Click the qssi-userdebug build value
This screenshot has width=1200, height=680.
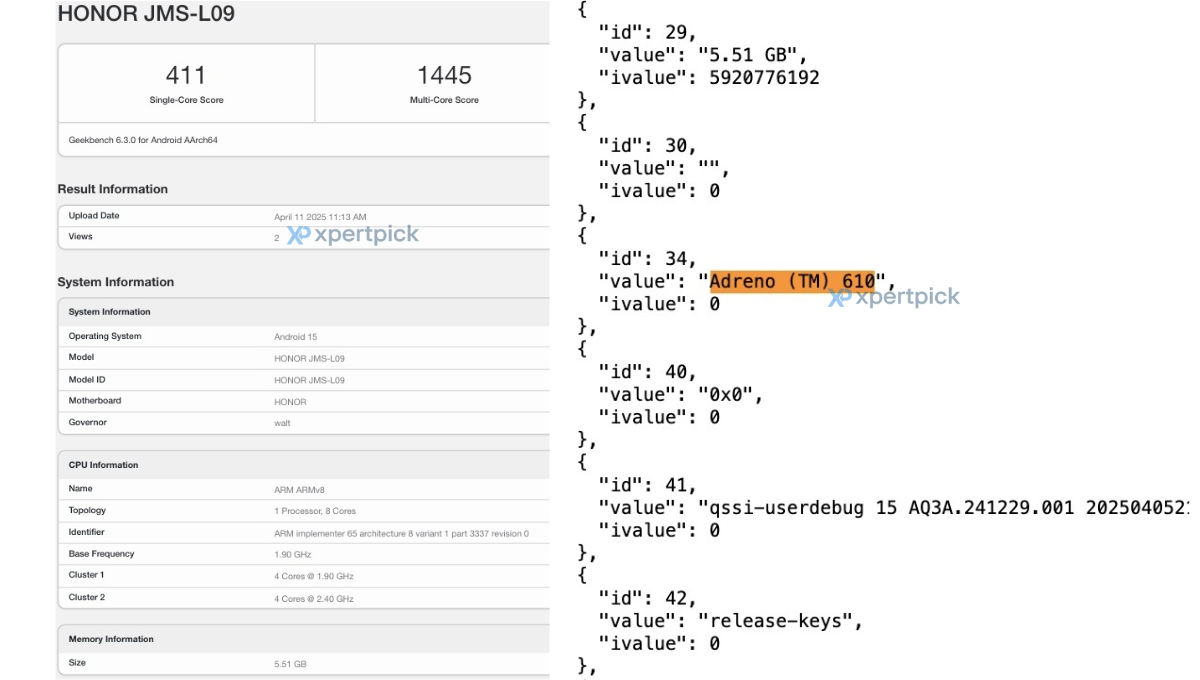tap(945, 508)
